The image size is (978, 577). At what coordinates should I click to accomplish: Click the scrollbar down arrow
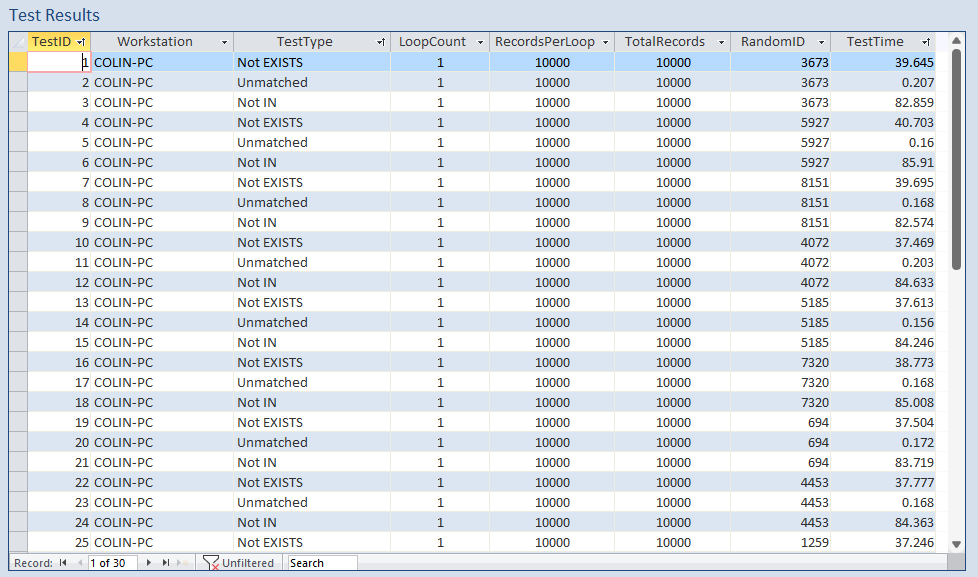click(956, 544)
